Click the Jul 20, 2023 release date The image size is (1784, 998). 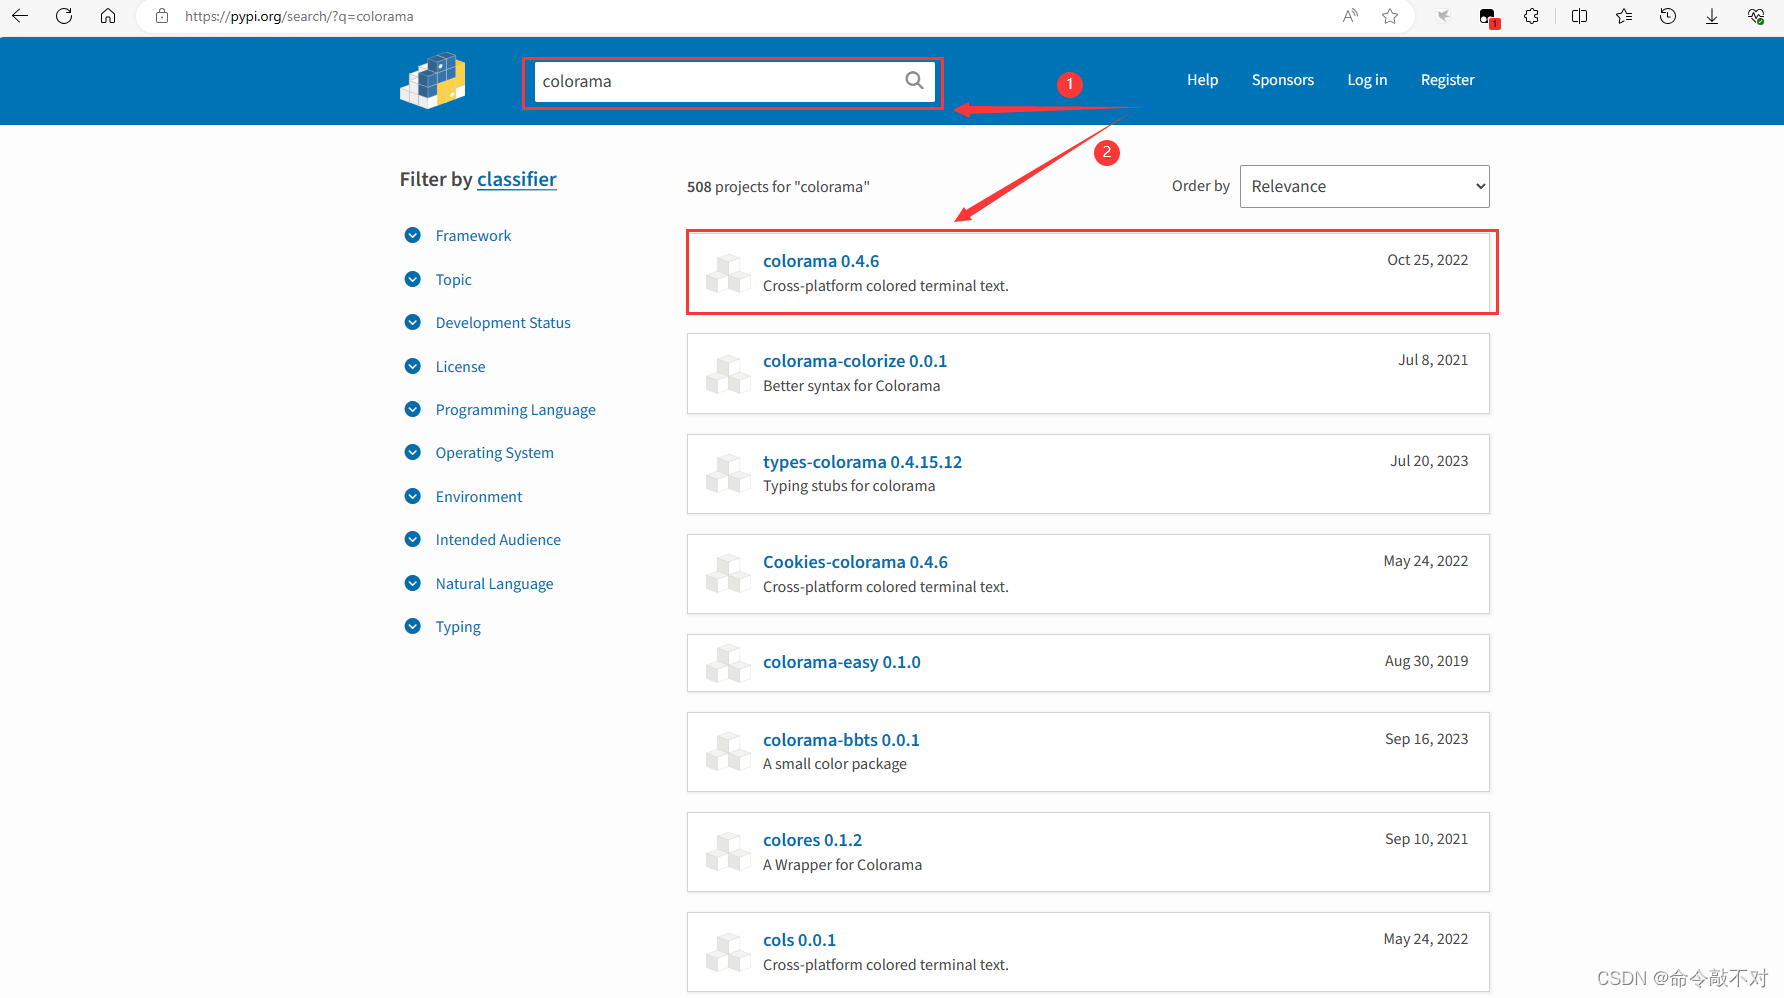[1429, 461]
